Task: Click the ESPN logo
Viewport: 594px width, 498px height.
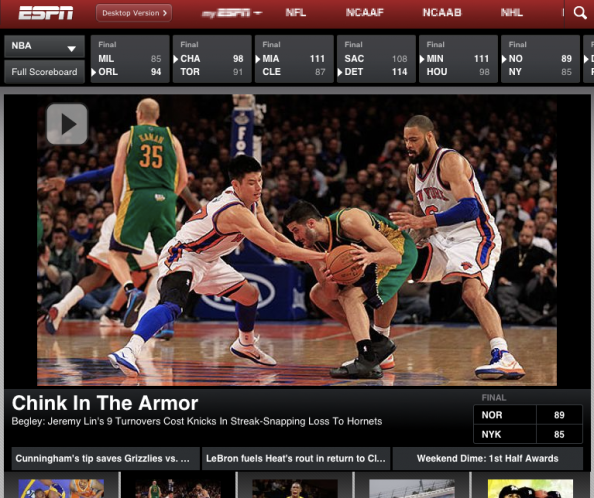Action: click(46, 13)
